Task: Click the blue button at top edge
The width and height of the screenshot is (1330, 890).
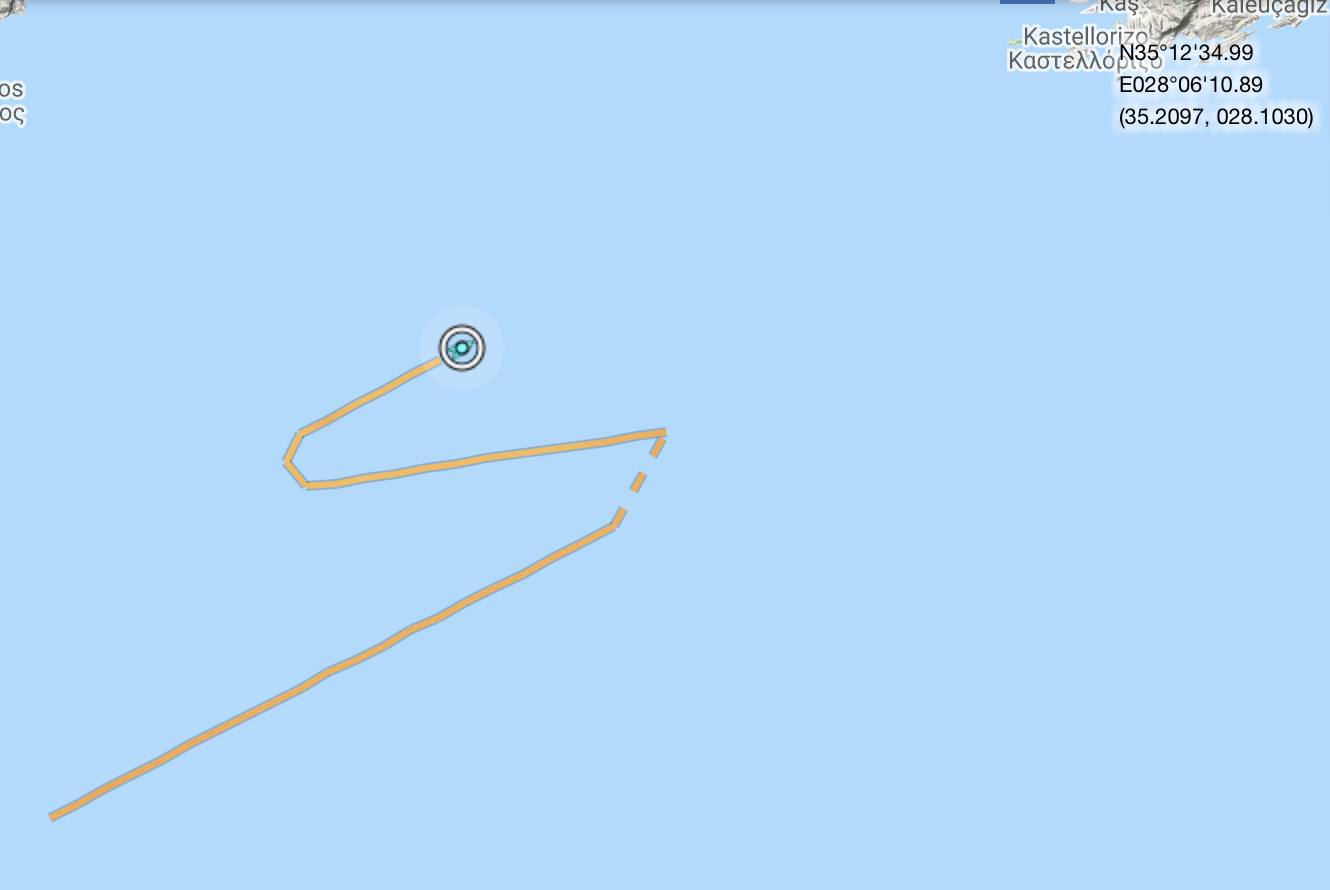Action: point(1027,2)
